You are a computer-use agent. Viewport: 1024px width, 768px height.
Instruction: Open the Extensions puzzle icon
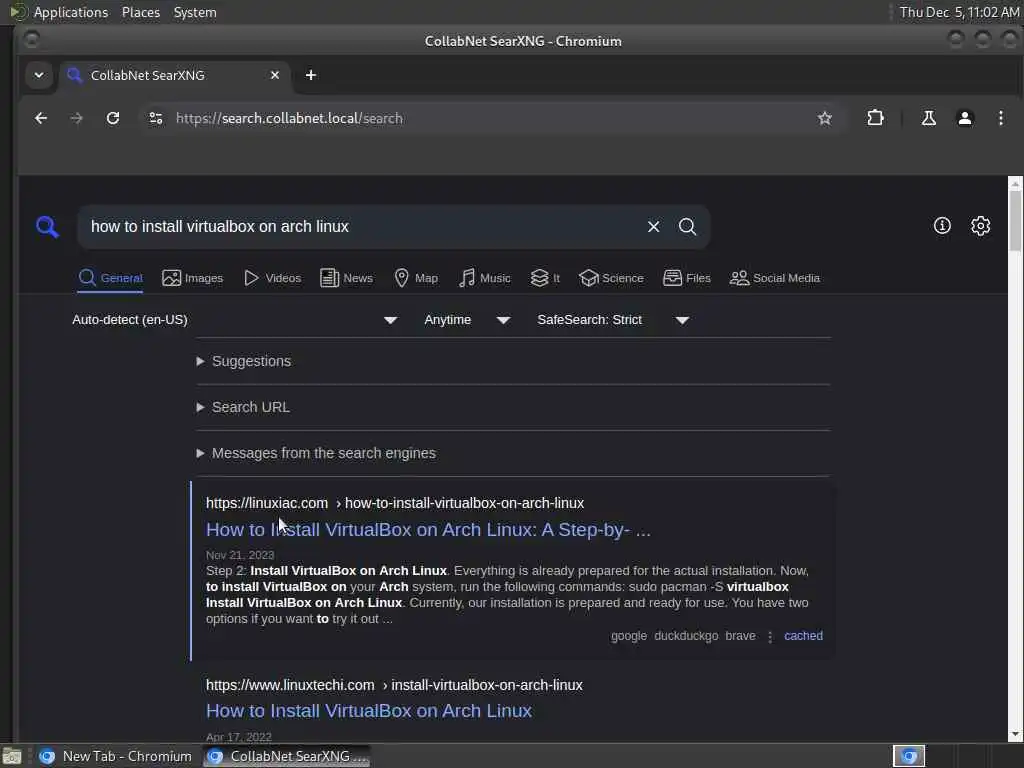[x=875, y=118]
